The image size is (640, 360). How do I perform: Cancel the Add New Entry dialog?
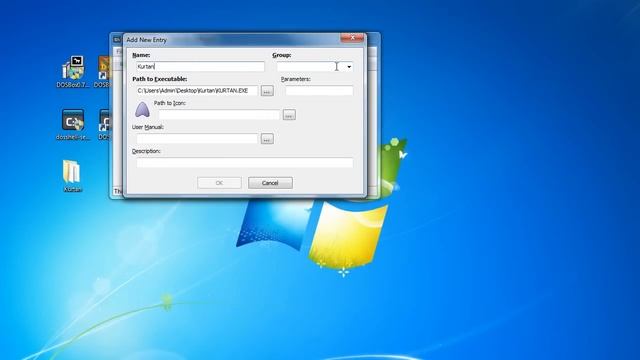270,183
